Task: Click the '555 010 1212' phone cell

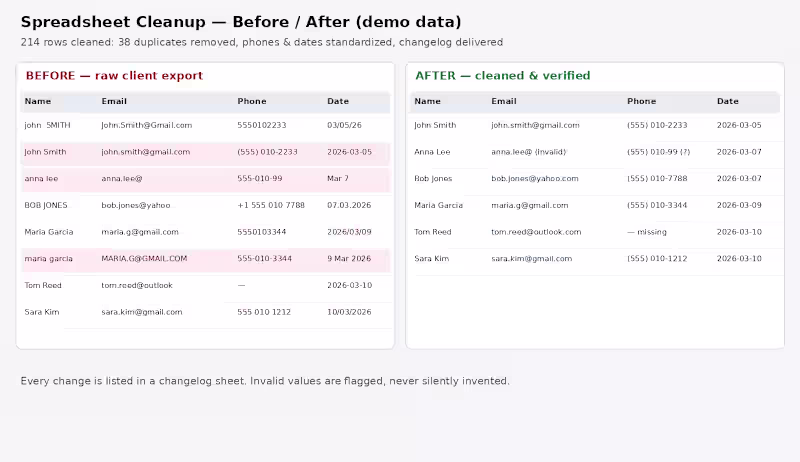Action: [x=264, y=312]
